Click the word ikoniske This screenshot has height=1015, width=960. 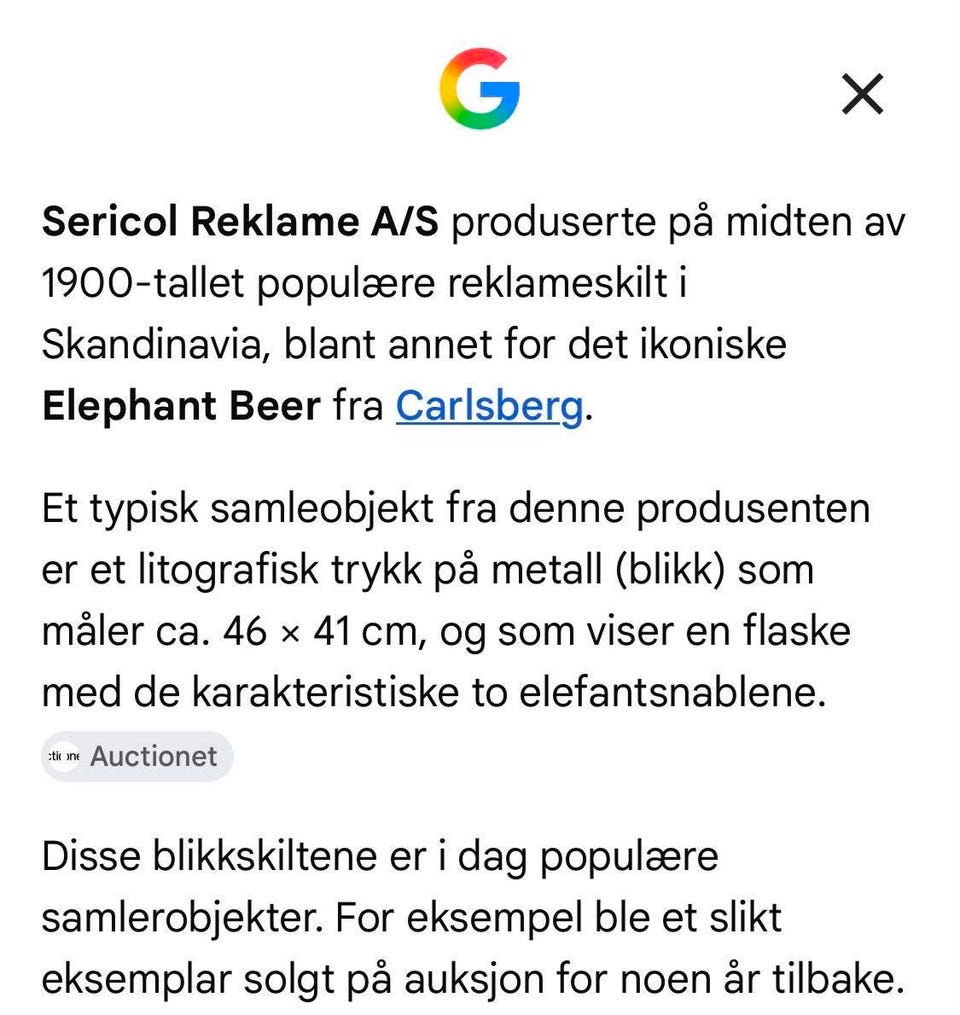713,344
